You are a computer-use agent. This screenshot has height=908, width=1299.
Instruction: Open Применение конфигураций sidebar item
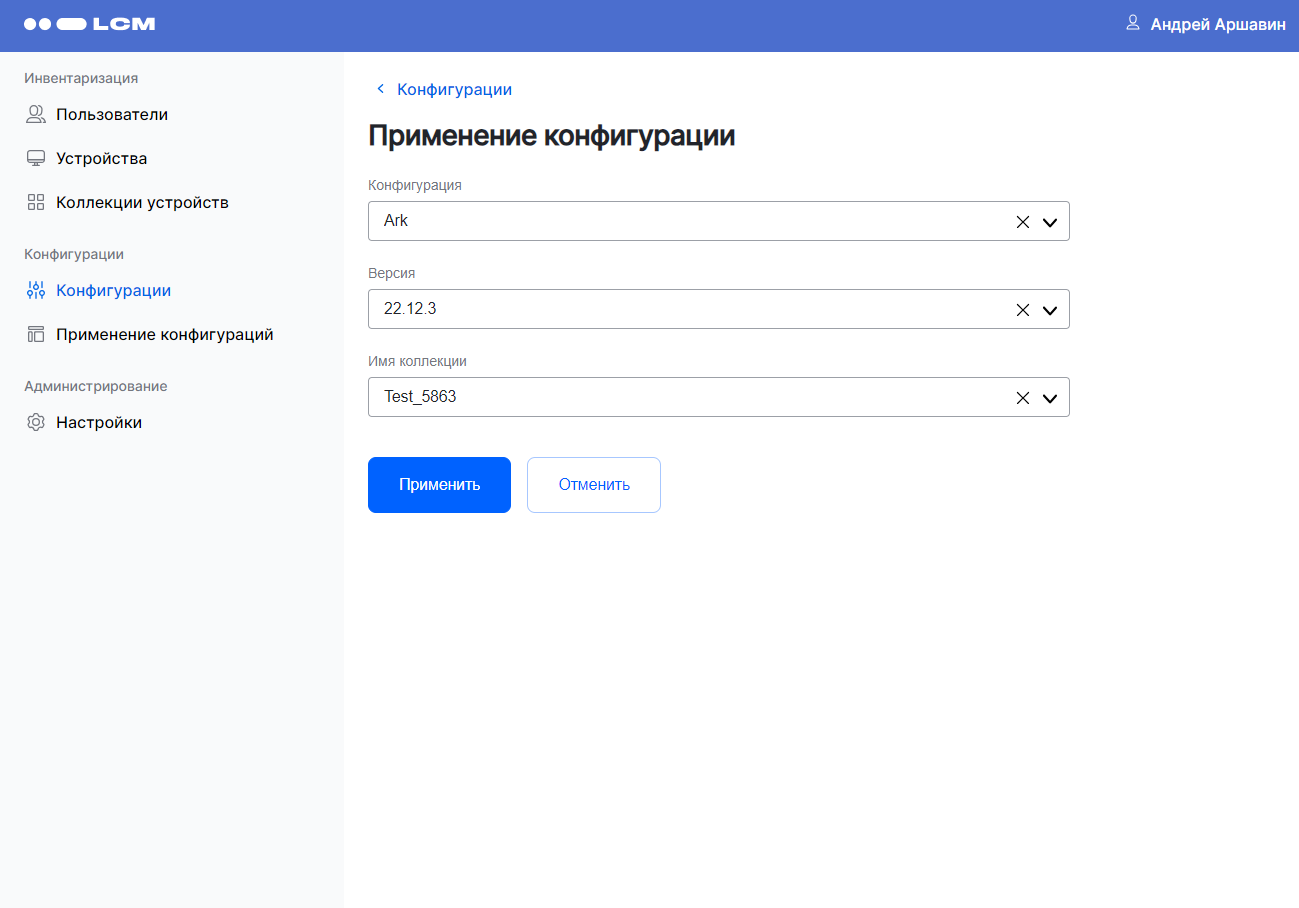164,334
